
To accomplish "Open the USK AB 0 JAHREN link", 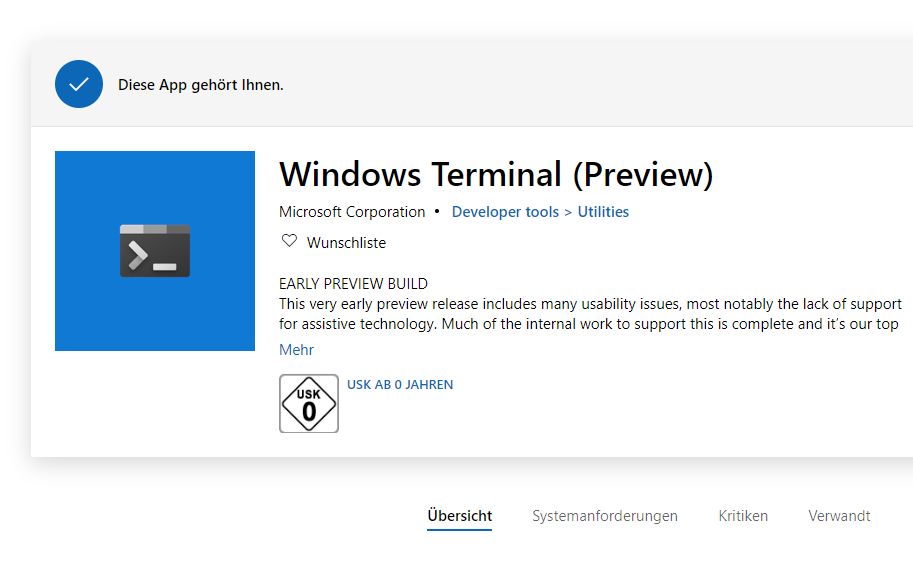I will tap(400, 385).
